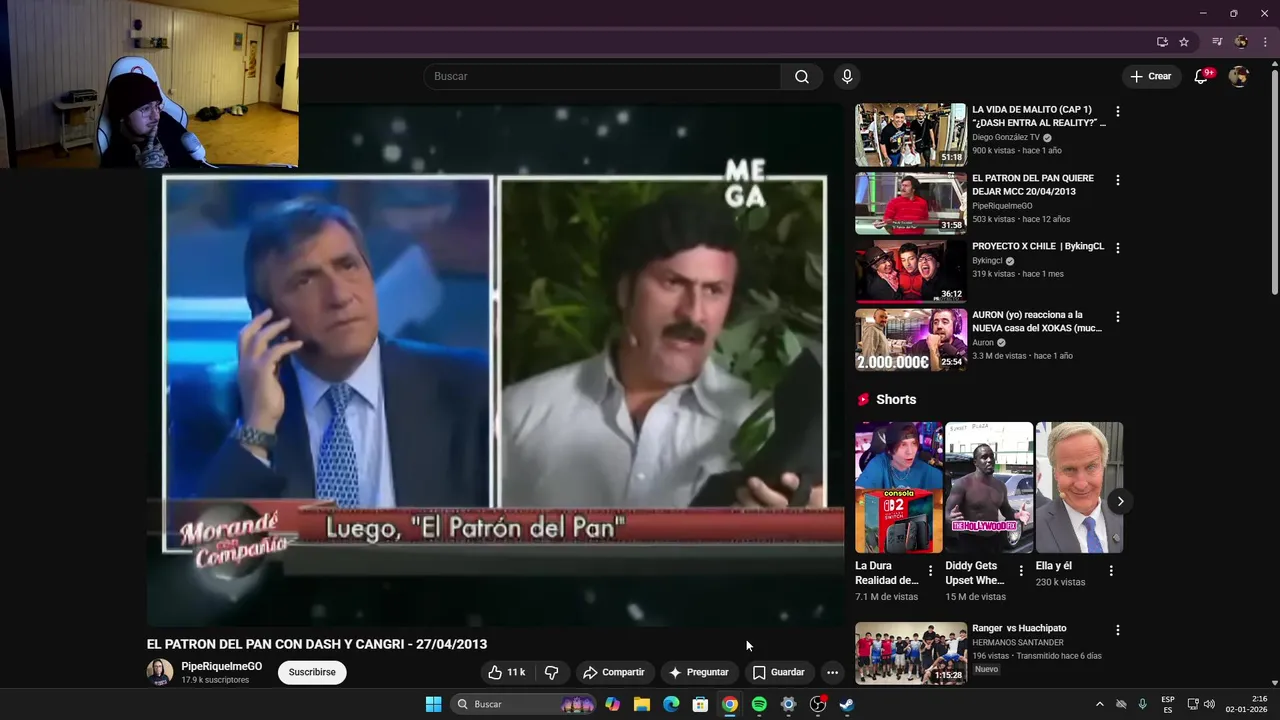This screenshot has height=720, width=1280.
Task: Open File Explorer from taskbar
Action: click(x=642, y=705)
